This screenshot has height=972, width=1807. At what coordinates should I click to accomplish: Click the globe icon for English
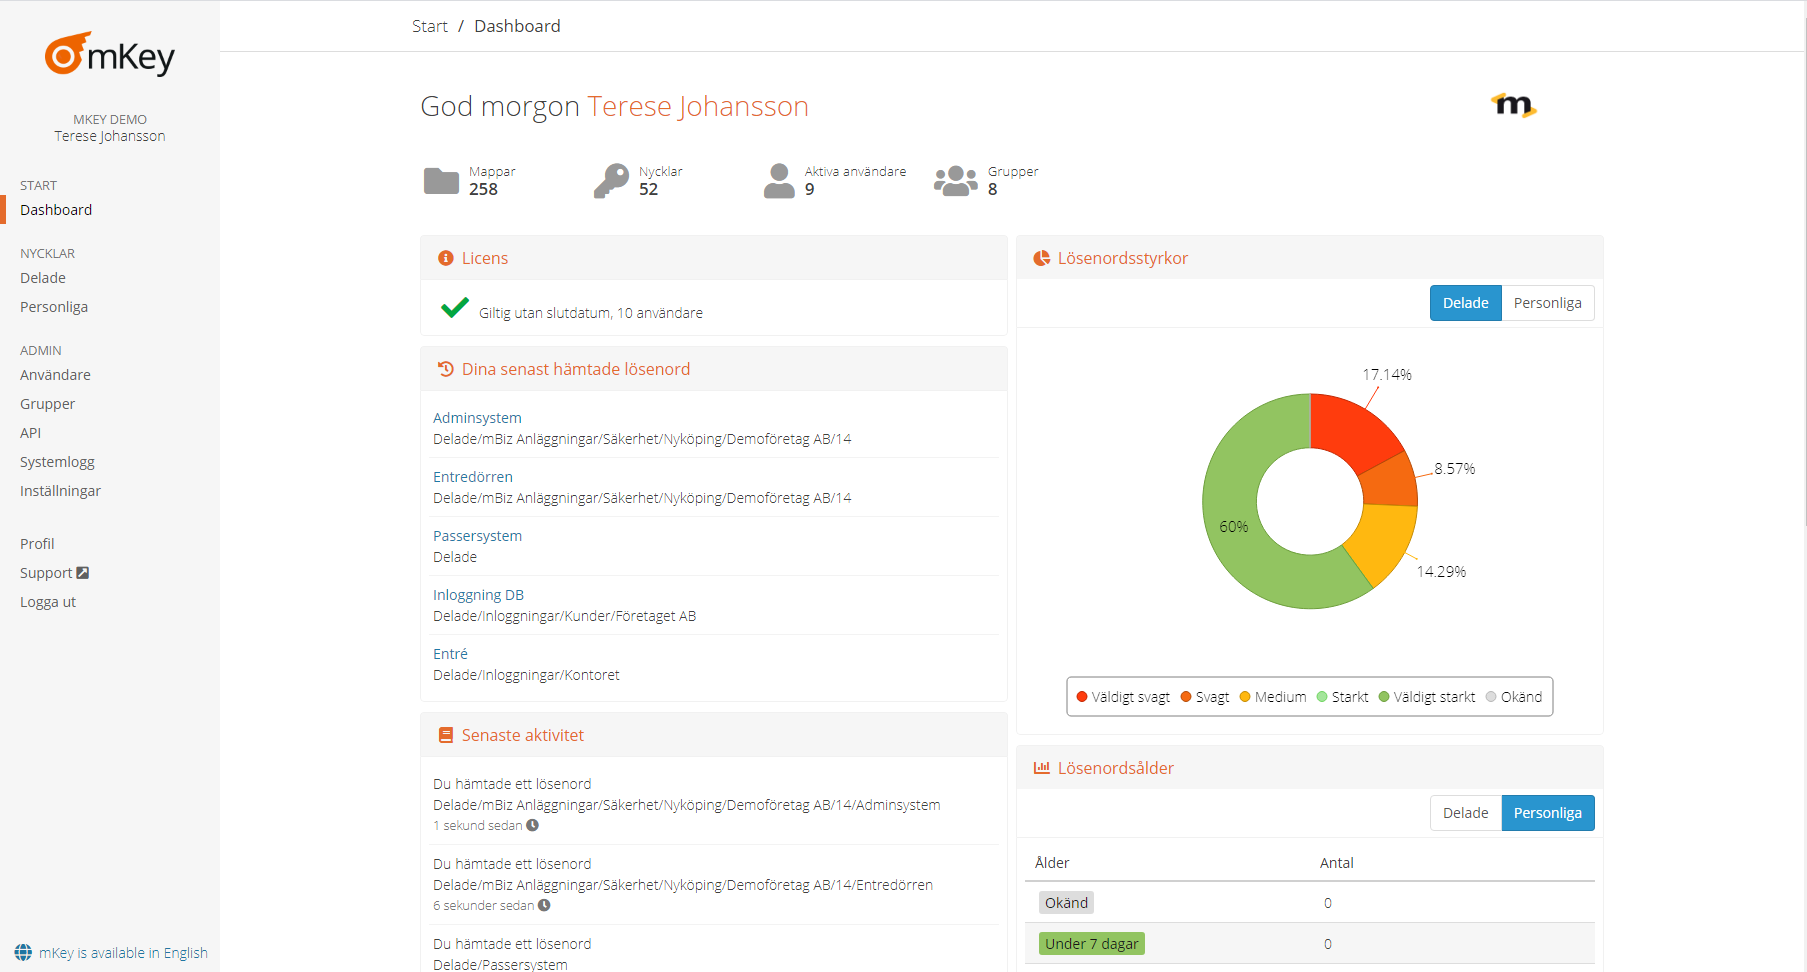click(23, 953)
